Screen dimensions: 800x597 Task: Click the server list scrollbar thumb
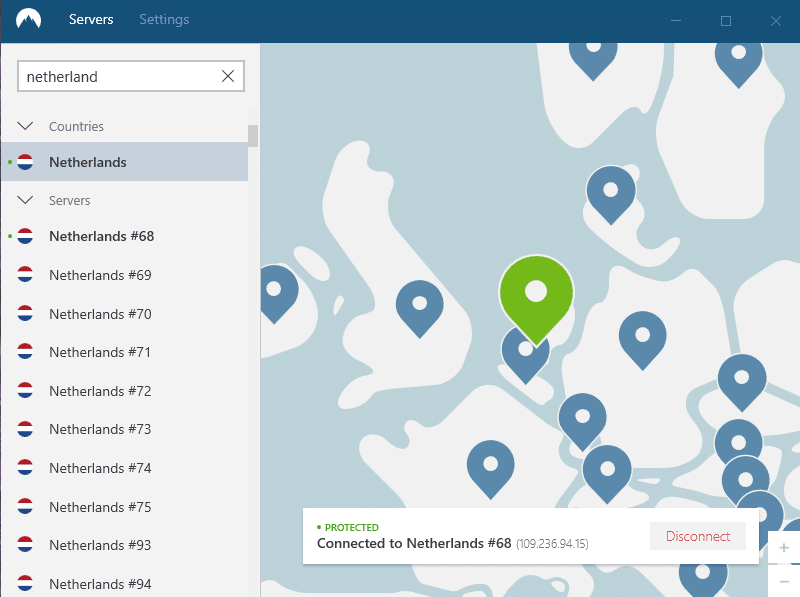pos(253,136)
